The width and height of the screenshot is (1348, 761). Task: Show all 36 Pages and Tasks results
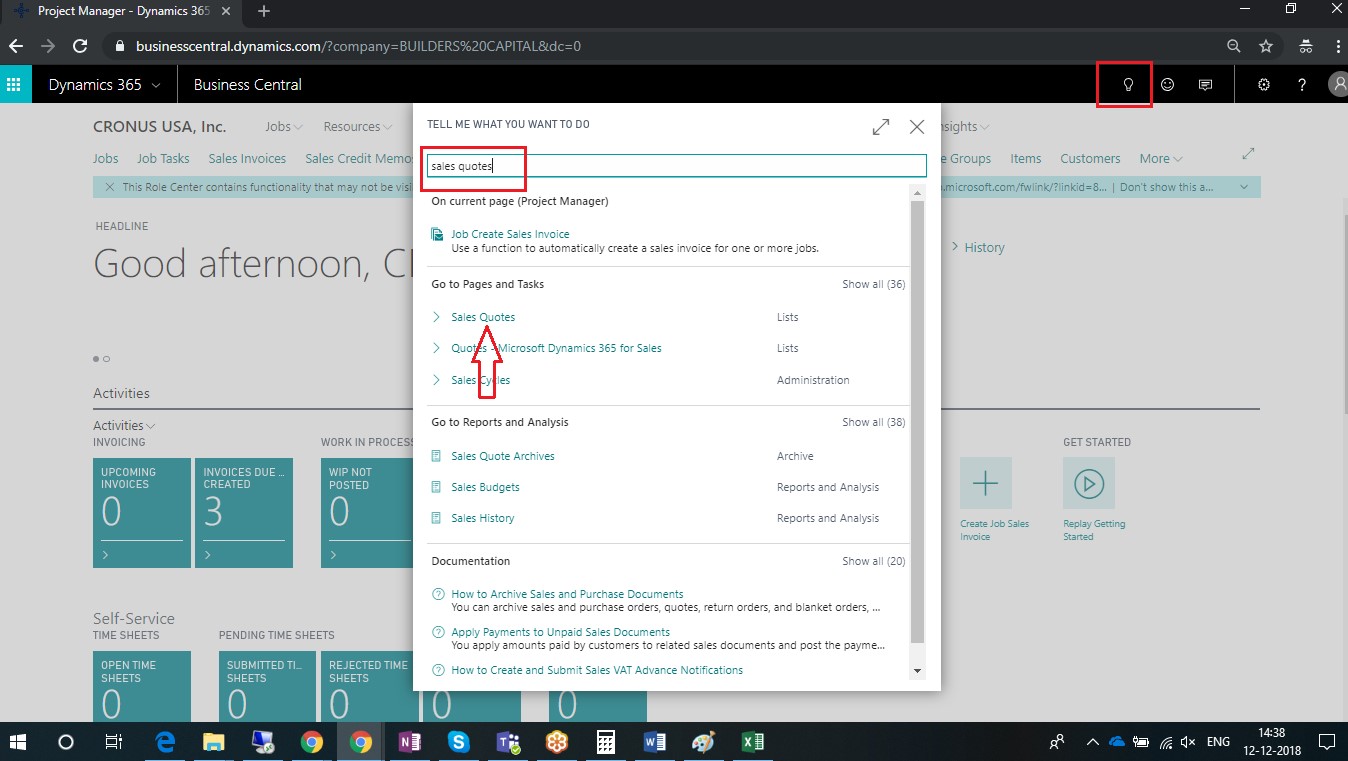pyautogui.click(x=873, y=284)
